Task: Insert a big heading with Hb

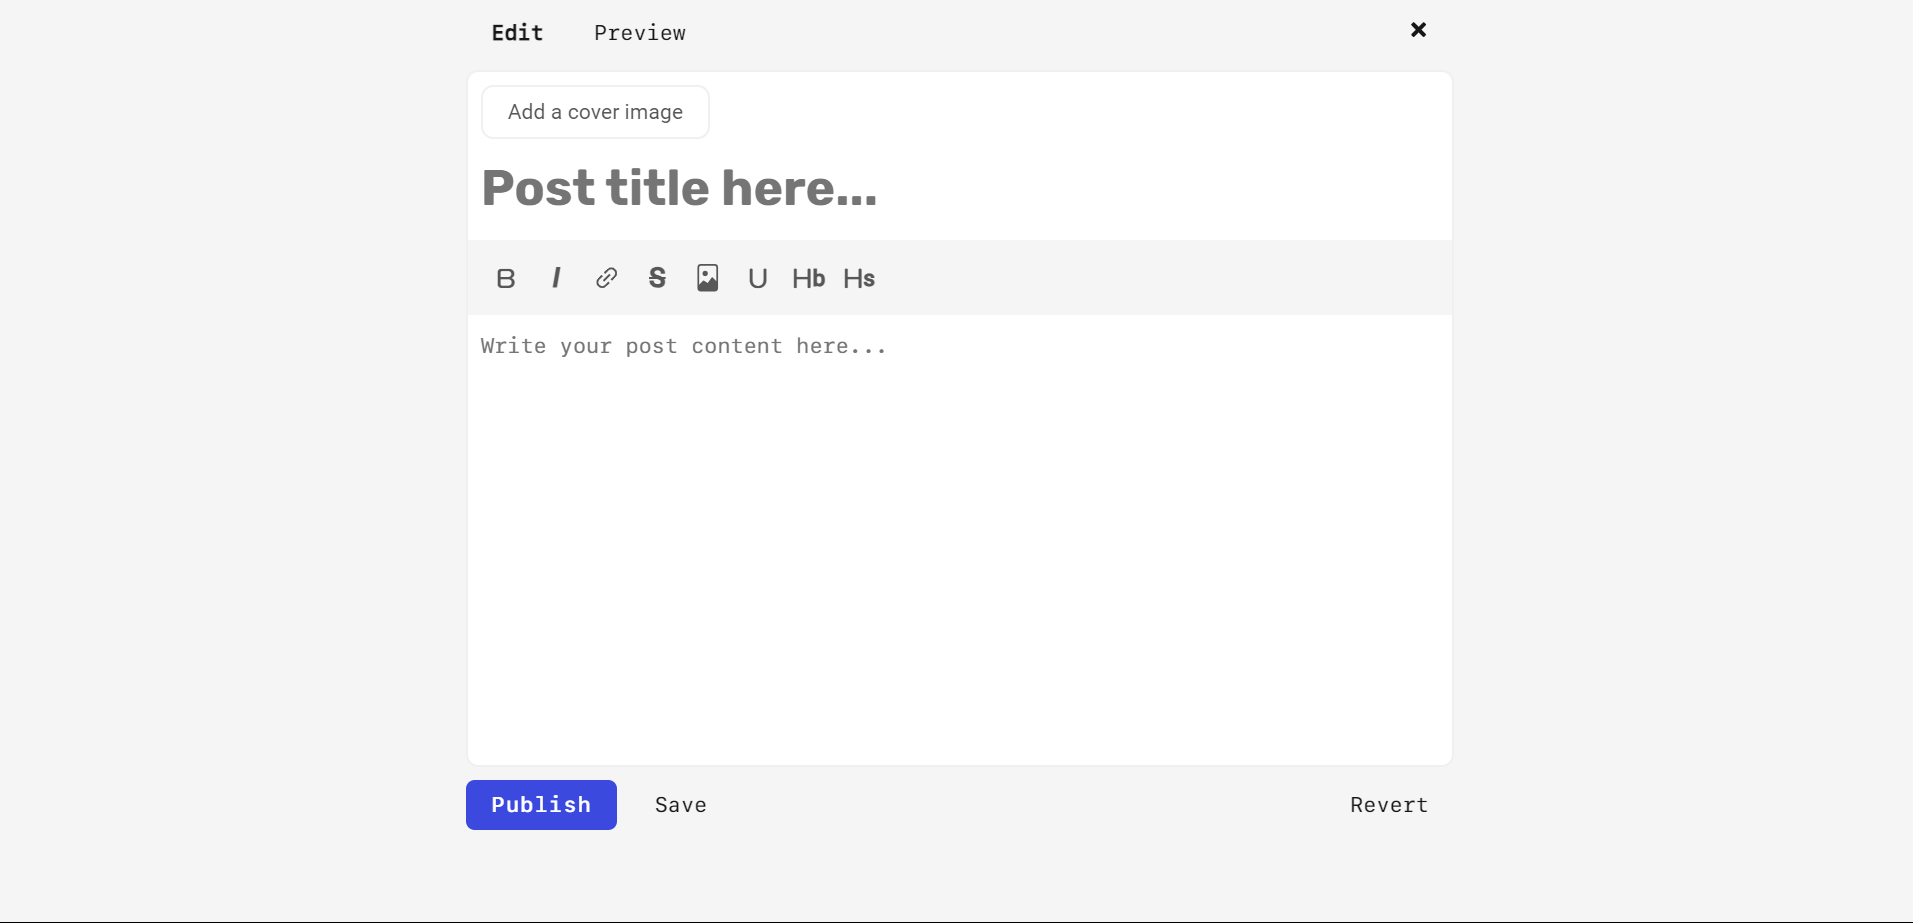Action: click(808, 278)
